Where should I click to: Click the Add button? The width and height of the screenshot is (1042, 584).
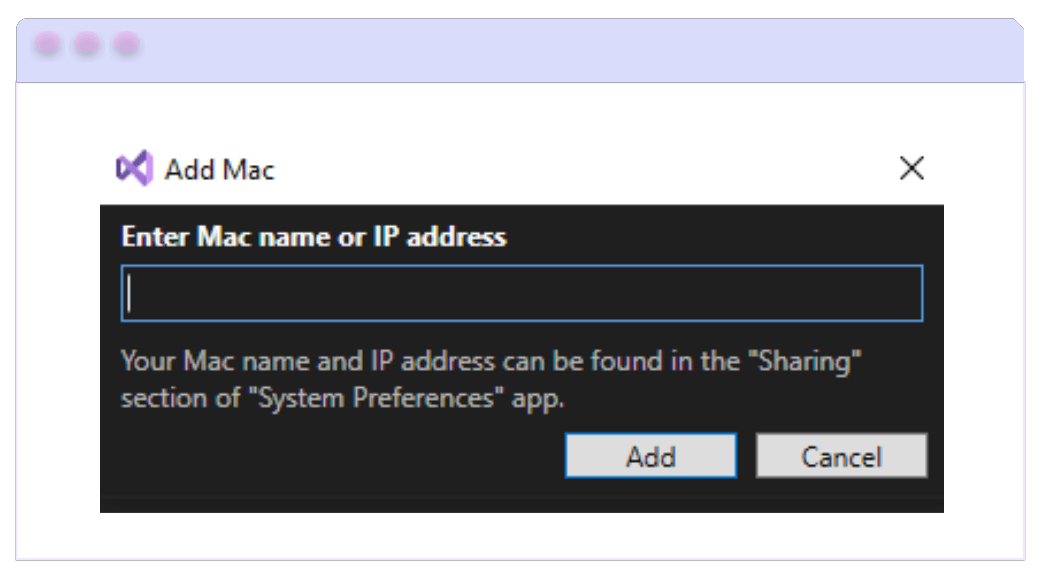tap(651, 456)
